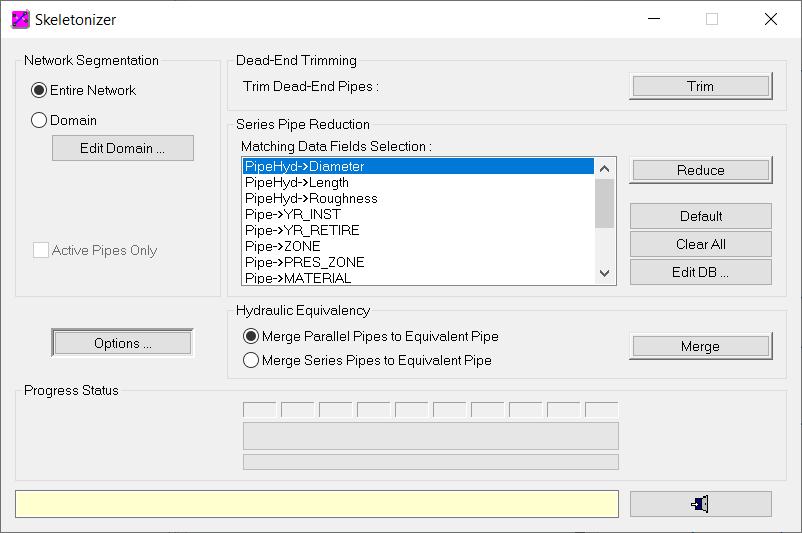Choose Merge Parallel Pipes to Equivalent Pipe

coord(251,336)
